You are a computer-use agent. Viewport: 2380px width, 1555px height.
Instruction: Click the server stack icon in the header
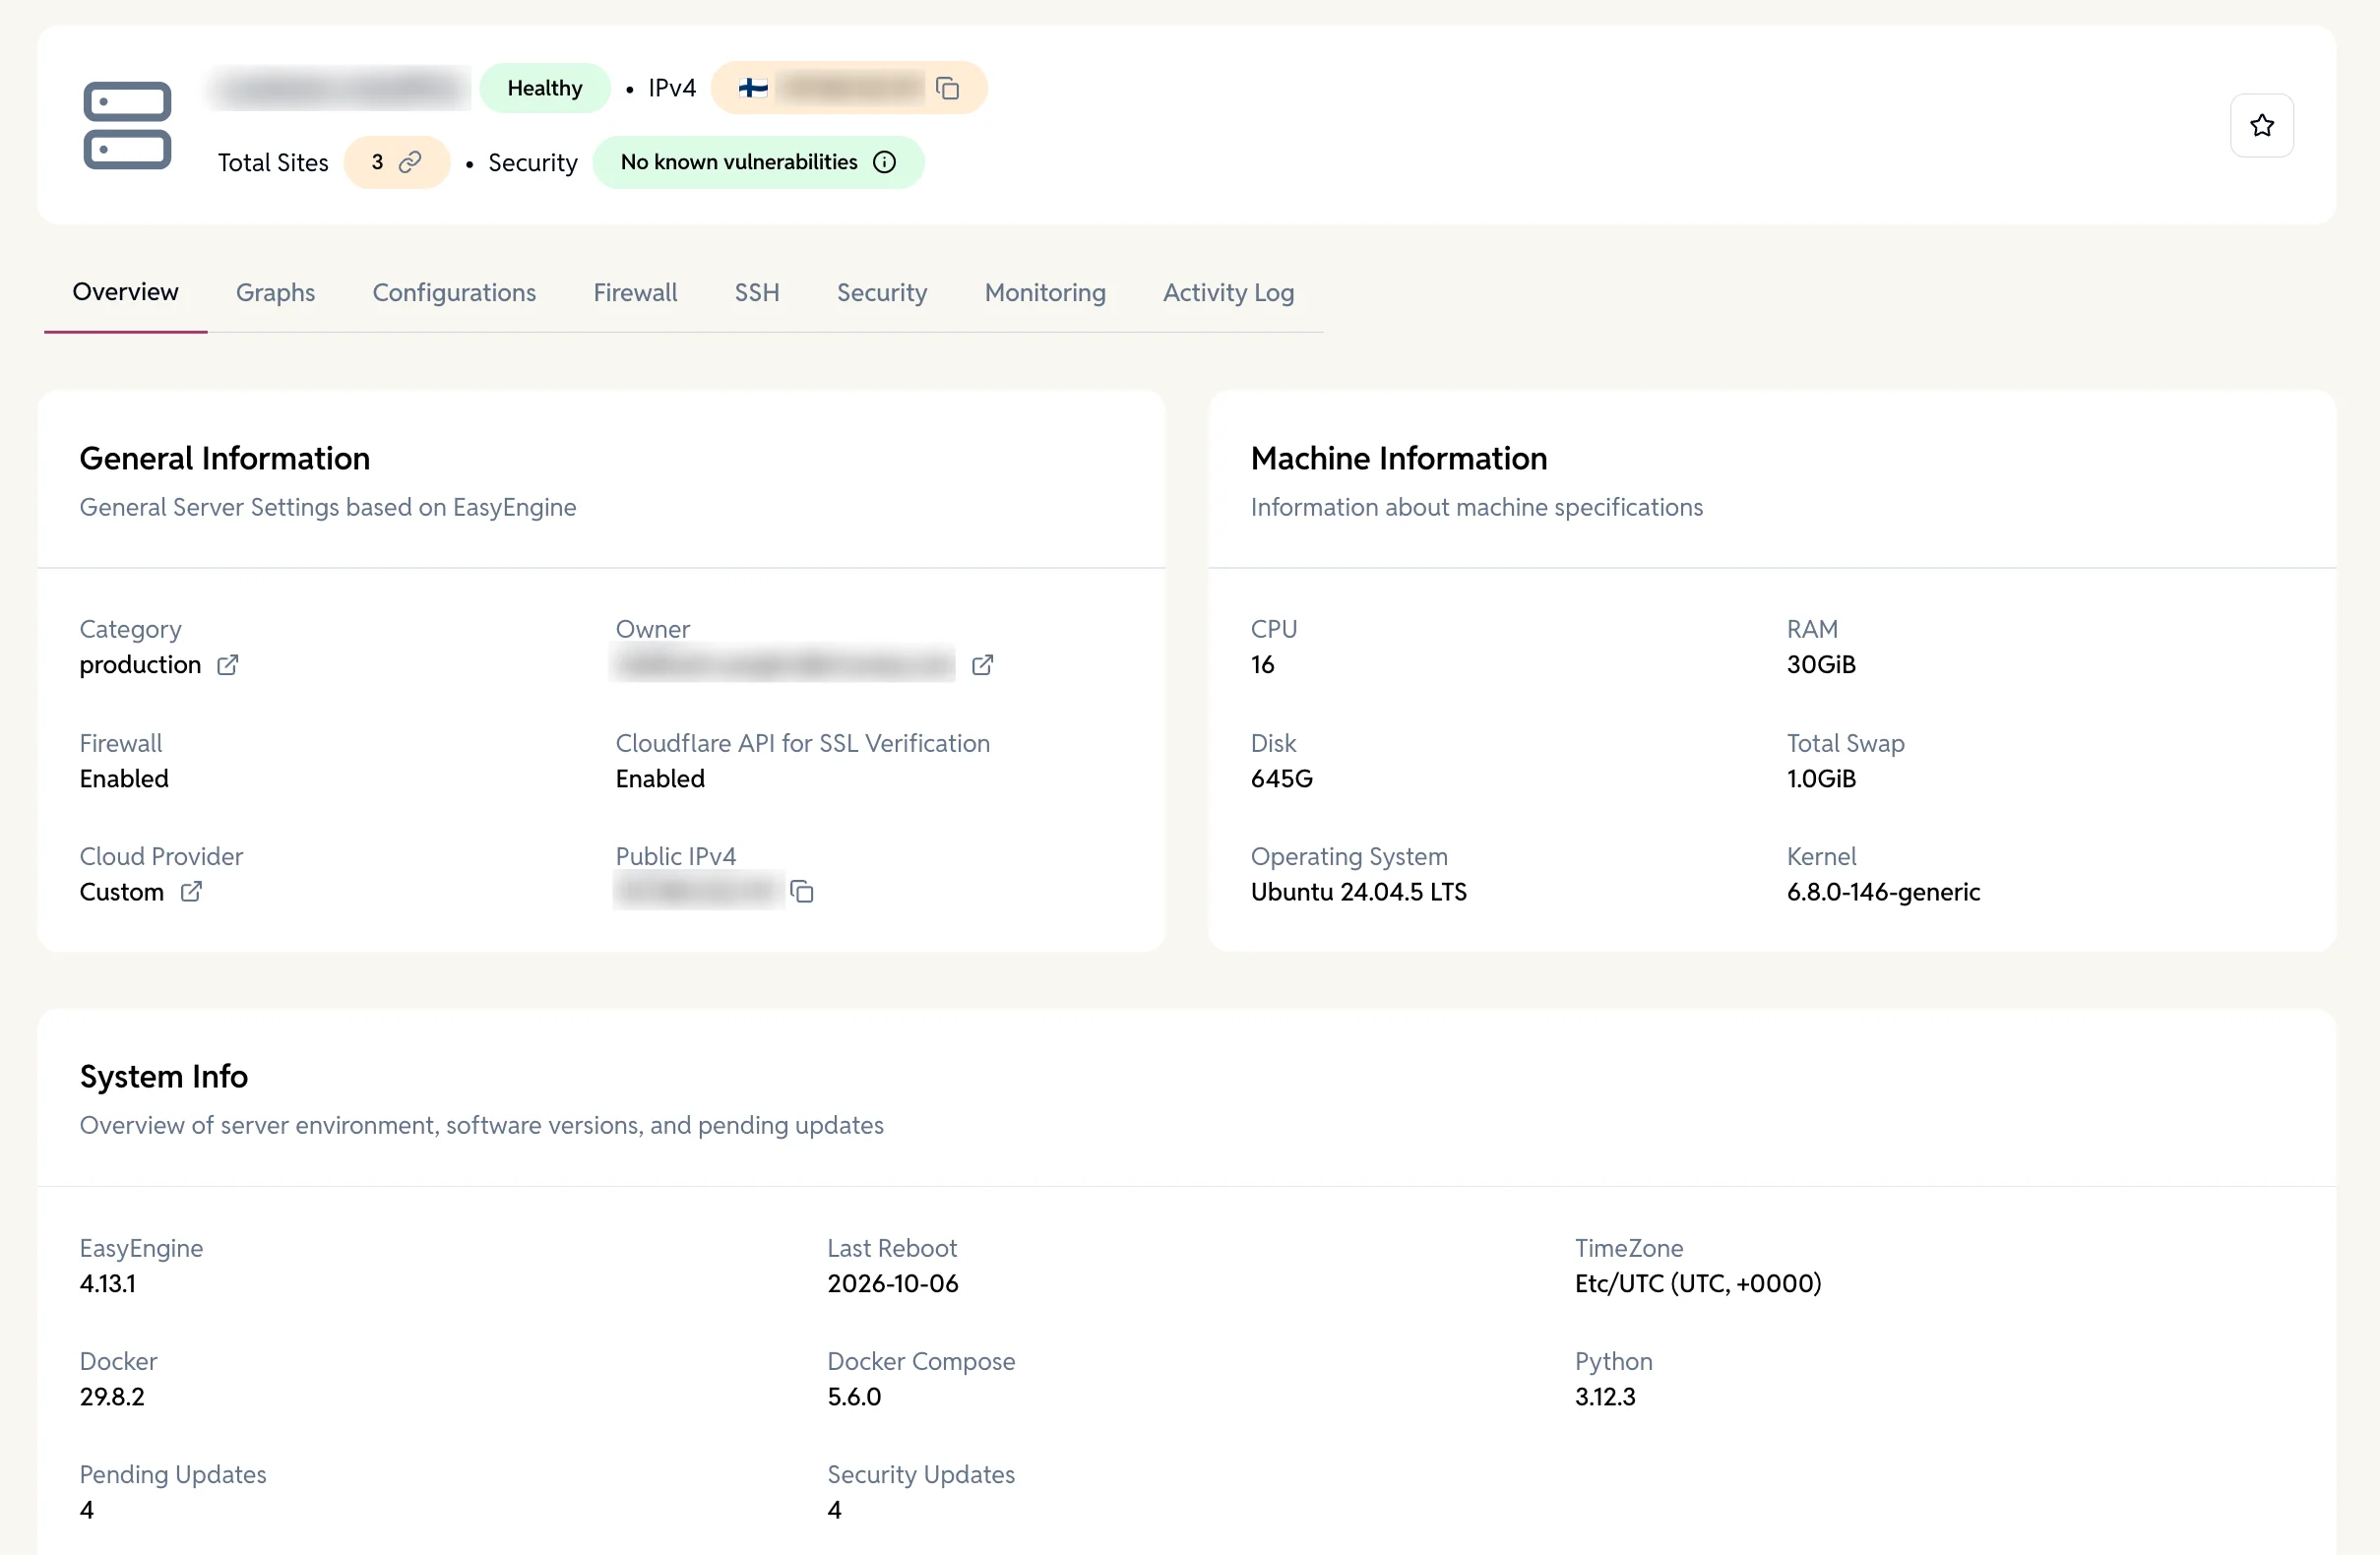tap(127, 125)
